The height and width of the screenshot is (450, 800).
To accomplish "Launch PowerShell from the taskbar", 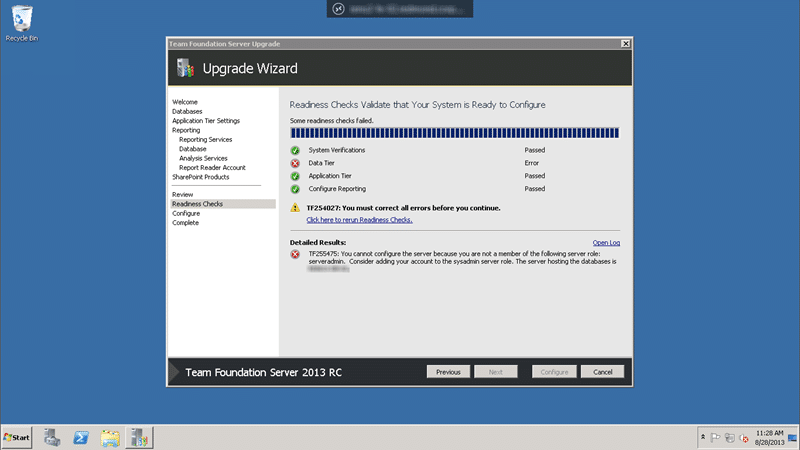I will click(81, 438).
